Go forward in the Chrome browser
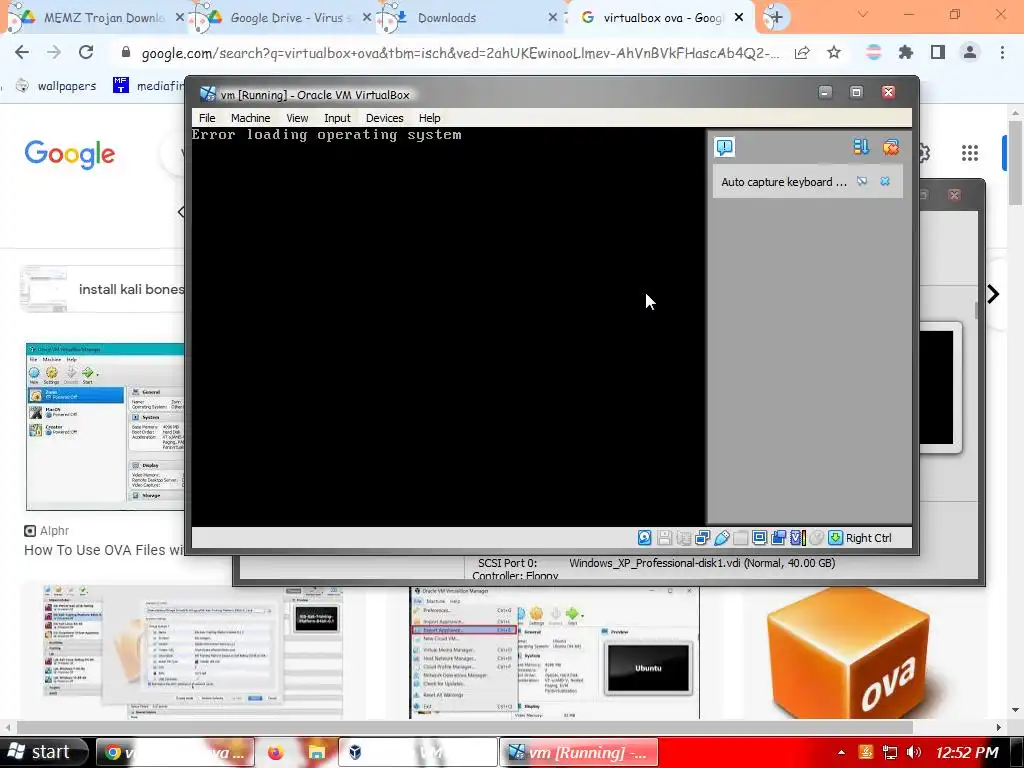Viewport: 1024px width, 768px height. pos(54,52)
